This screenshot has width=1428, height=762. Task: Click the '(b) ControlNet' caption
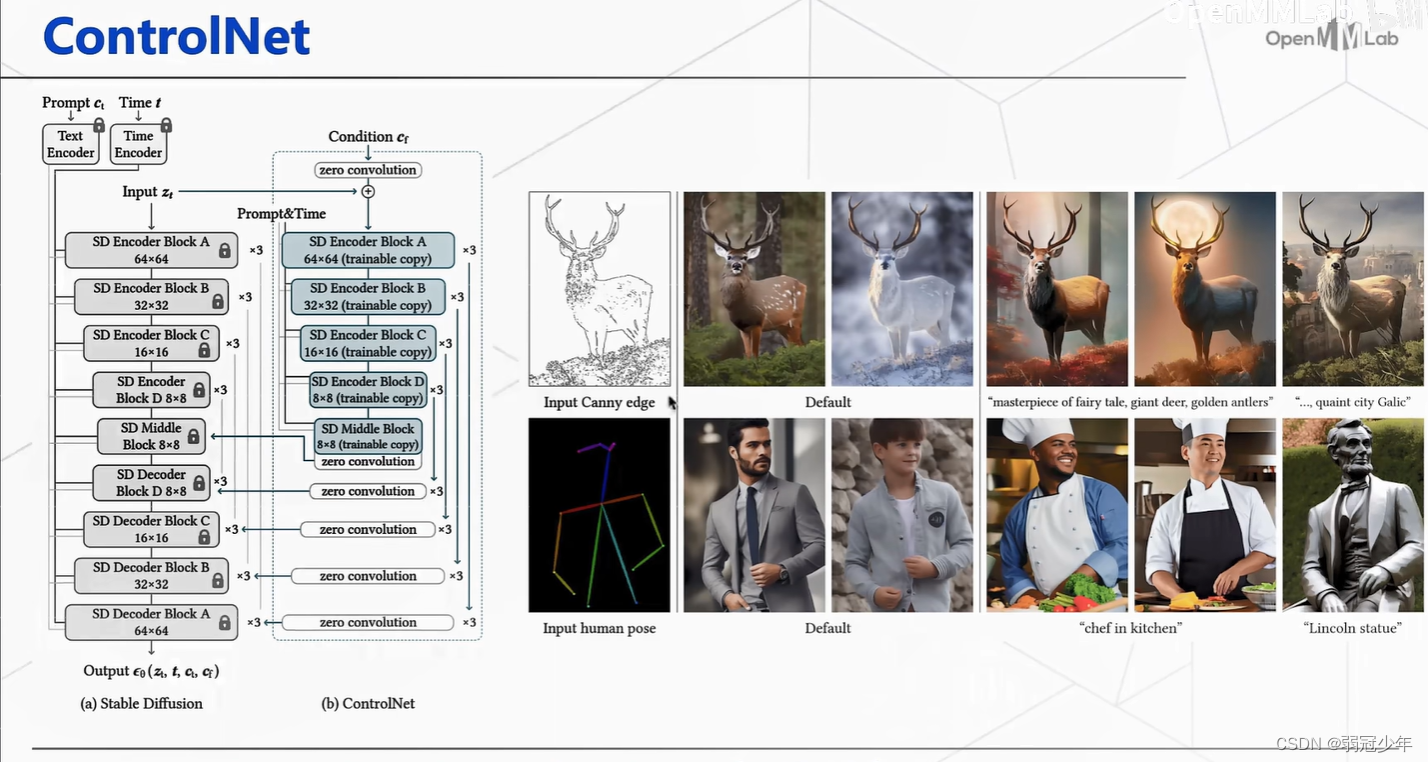368,703
